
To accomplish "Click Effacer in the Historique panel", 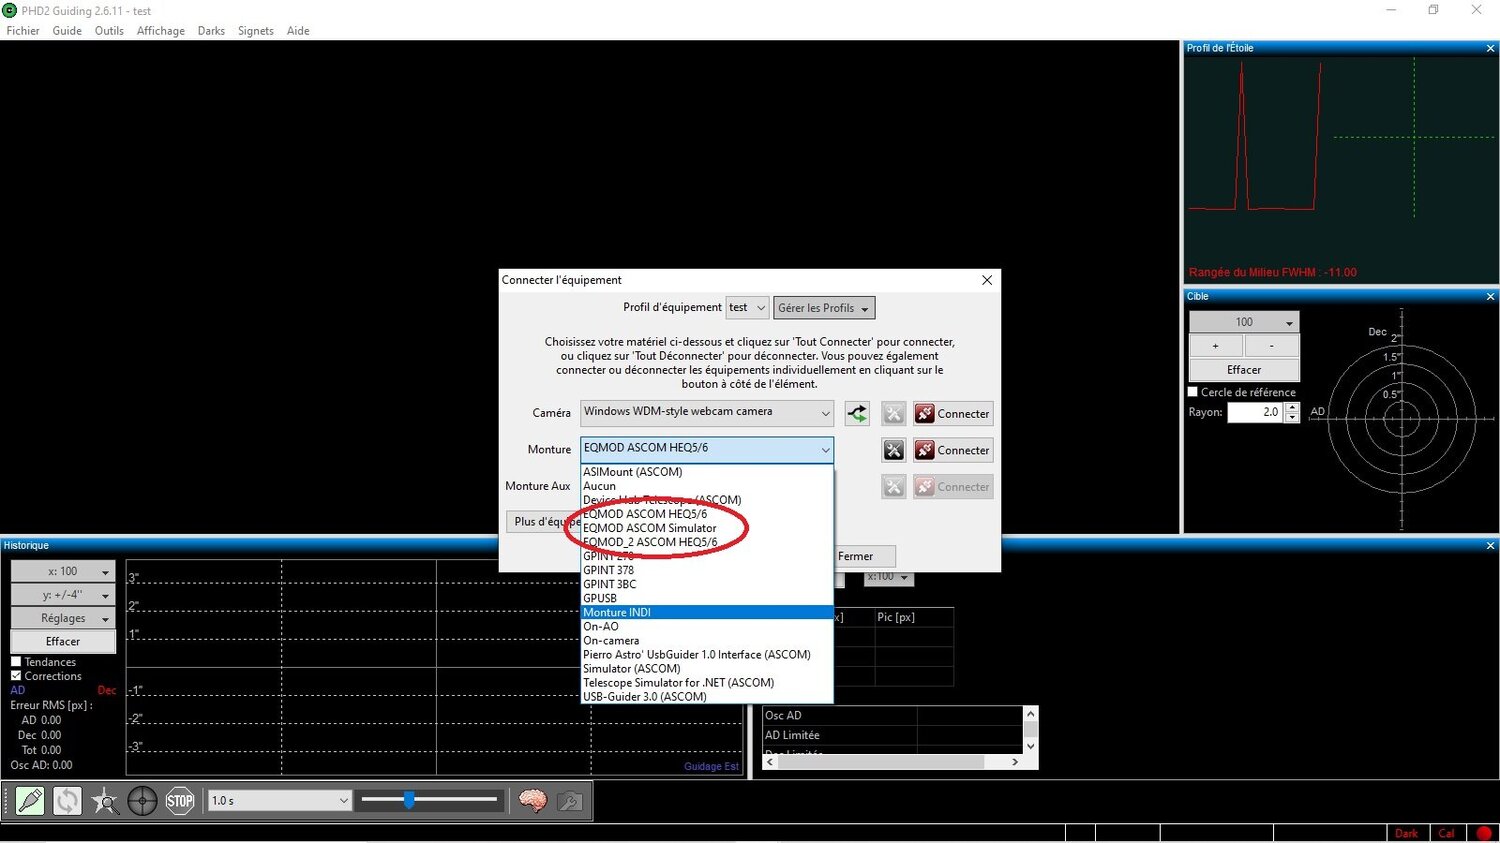I will pos(63,642).
